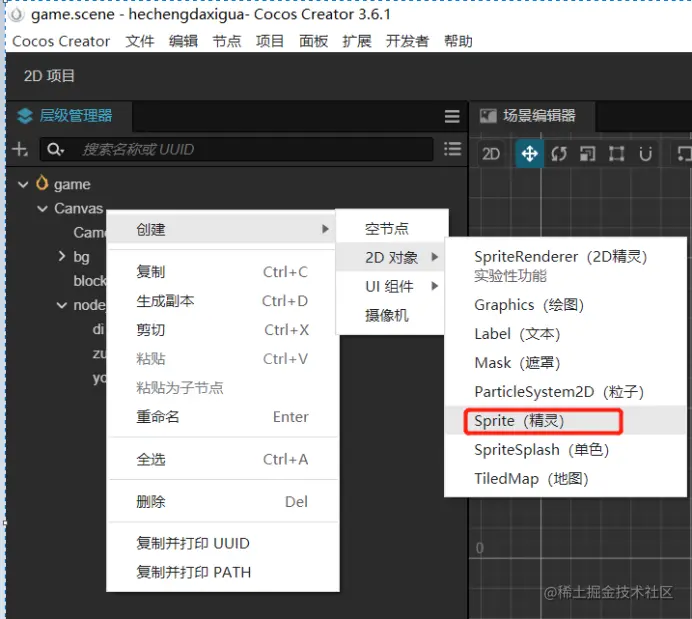
Task: Open the 2D 对象 submenu arrow
Action: click(435, 257)
